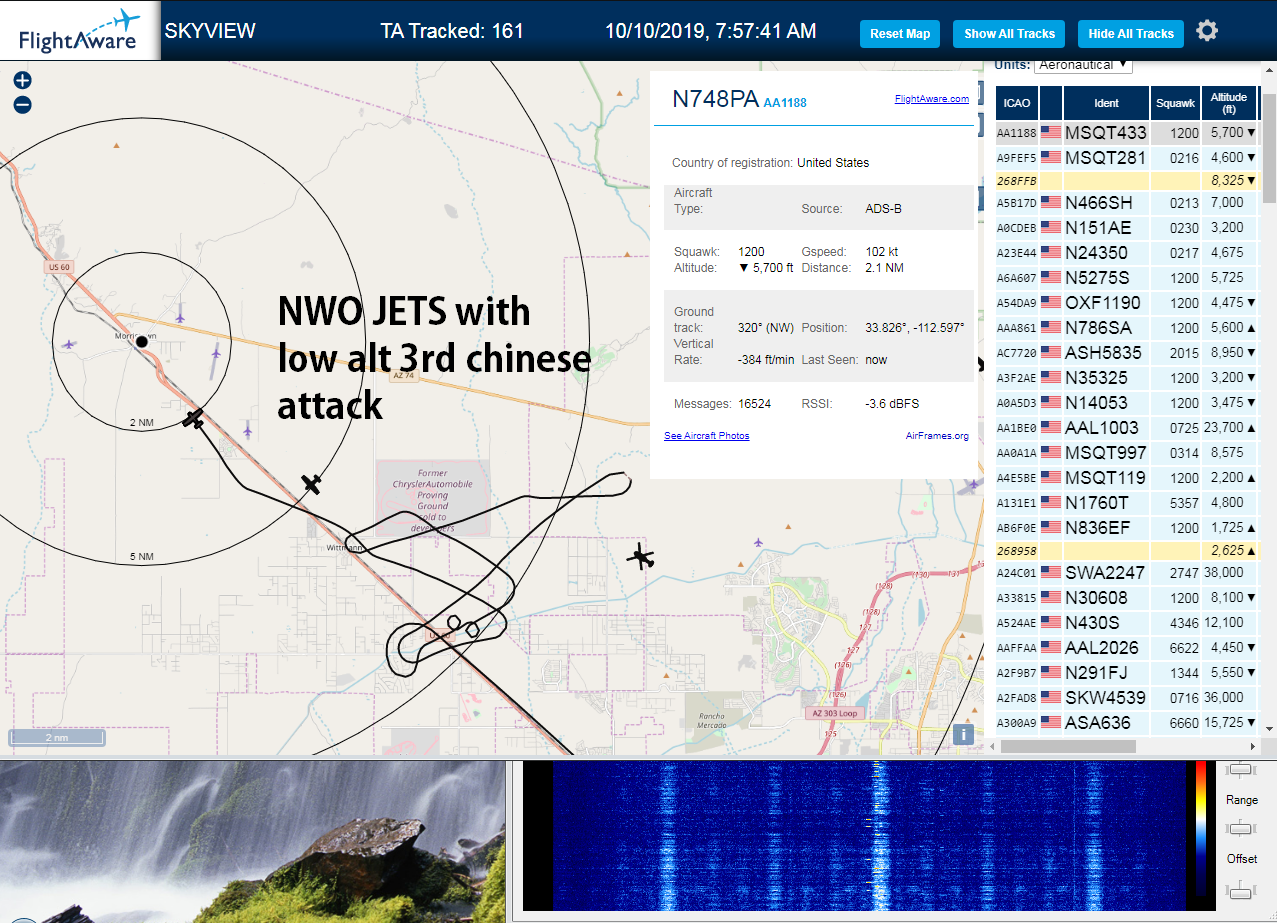
Task: Adjust slider between Range and Offset labels
Action: pos(1241,828)
